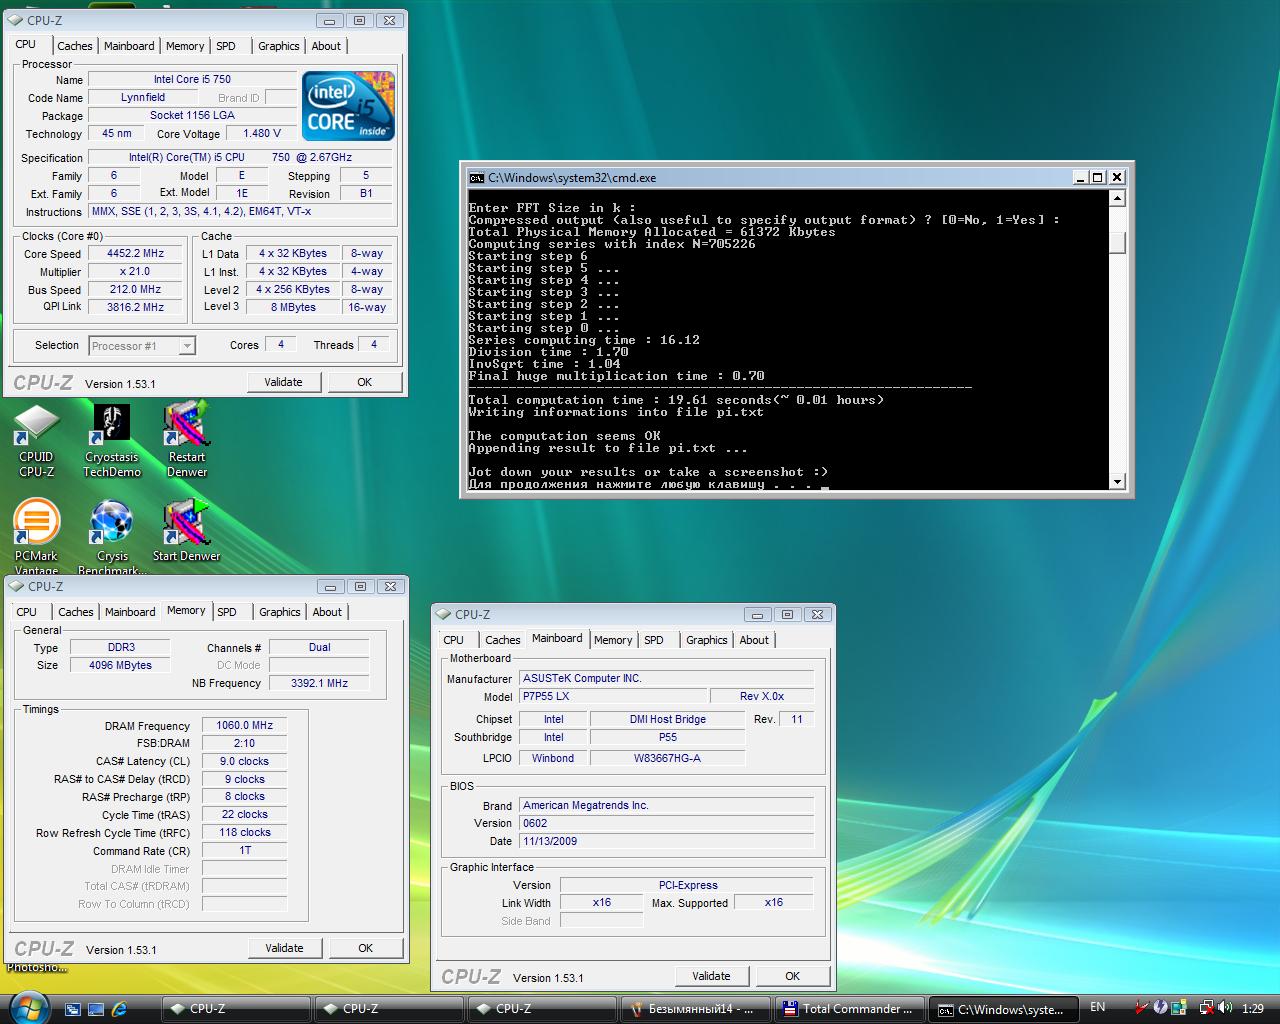Click the FSB:DRAM value 2:10
The image size is (1280, 1024).
[x=244, y=744]
